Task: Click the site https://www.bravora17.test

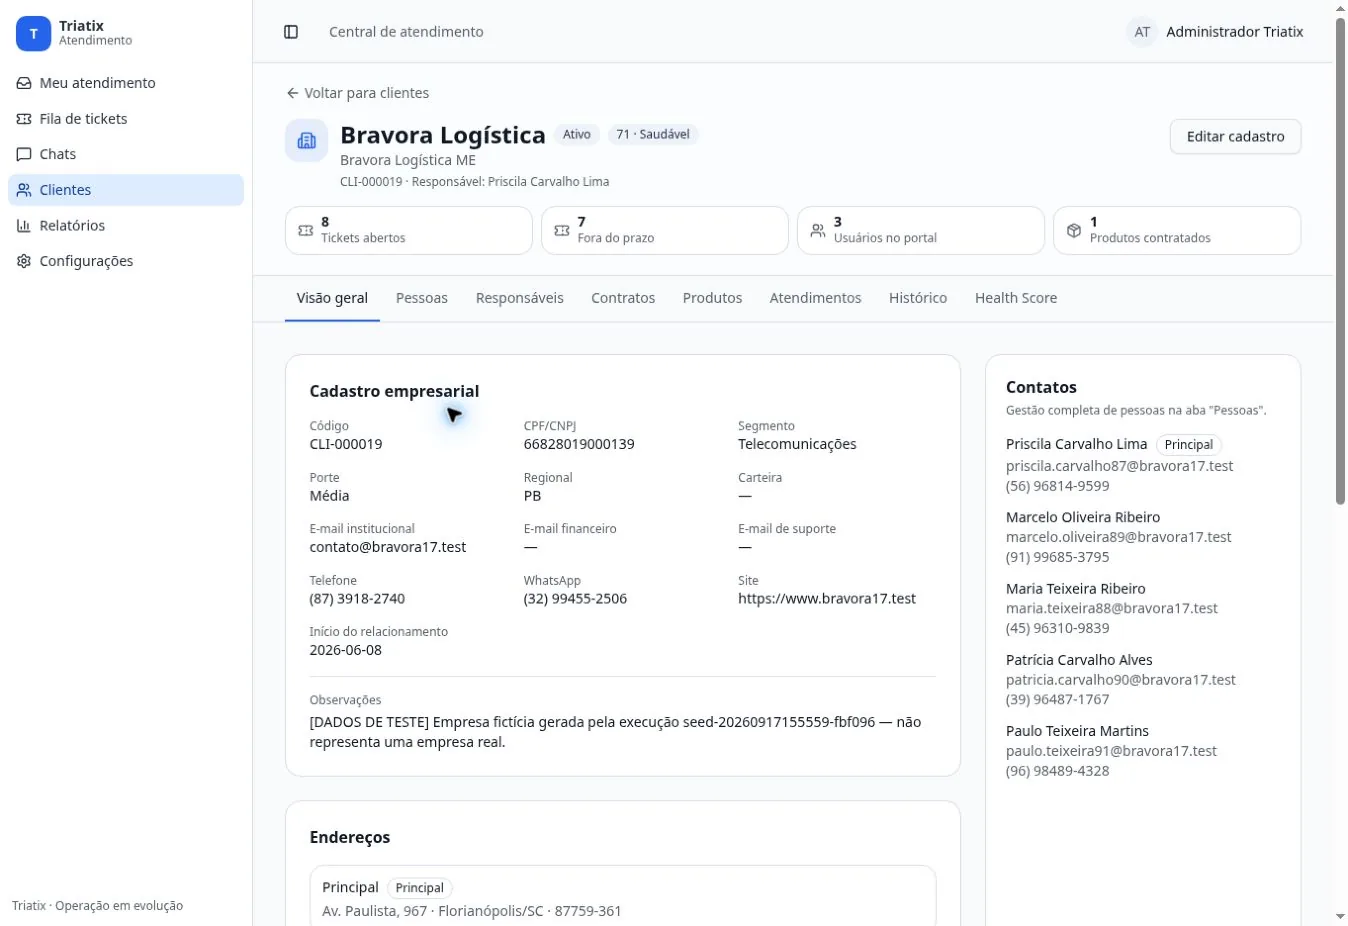Action: (827, 599)
